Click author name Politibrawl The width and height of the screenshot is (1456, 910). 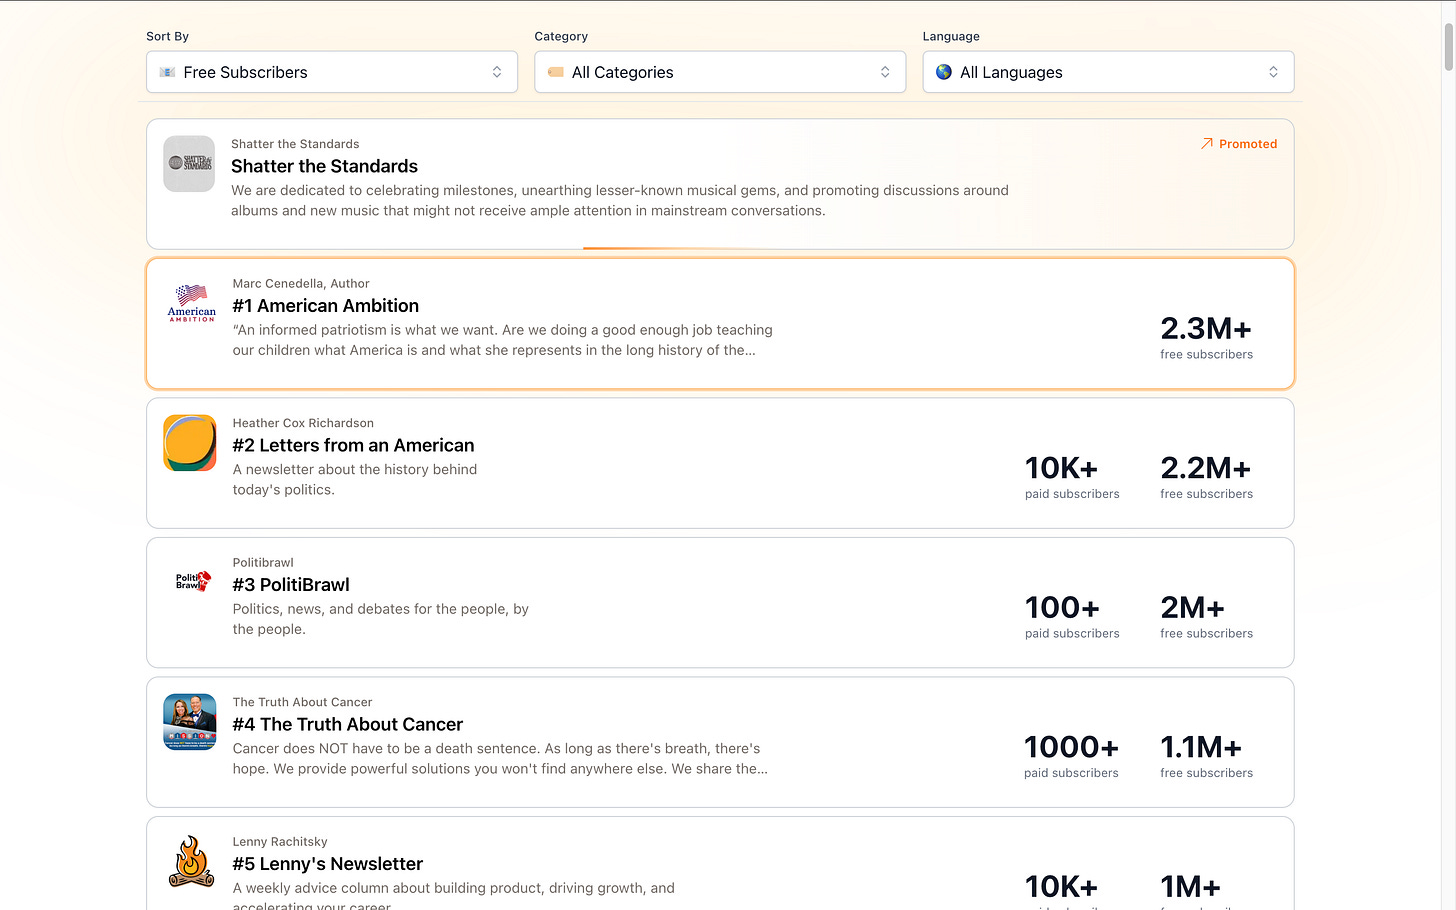coord(263,563)
